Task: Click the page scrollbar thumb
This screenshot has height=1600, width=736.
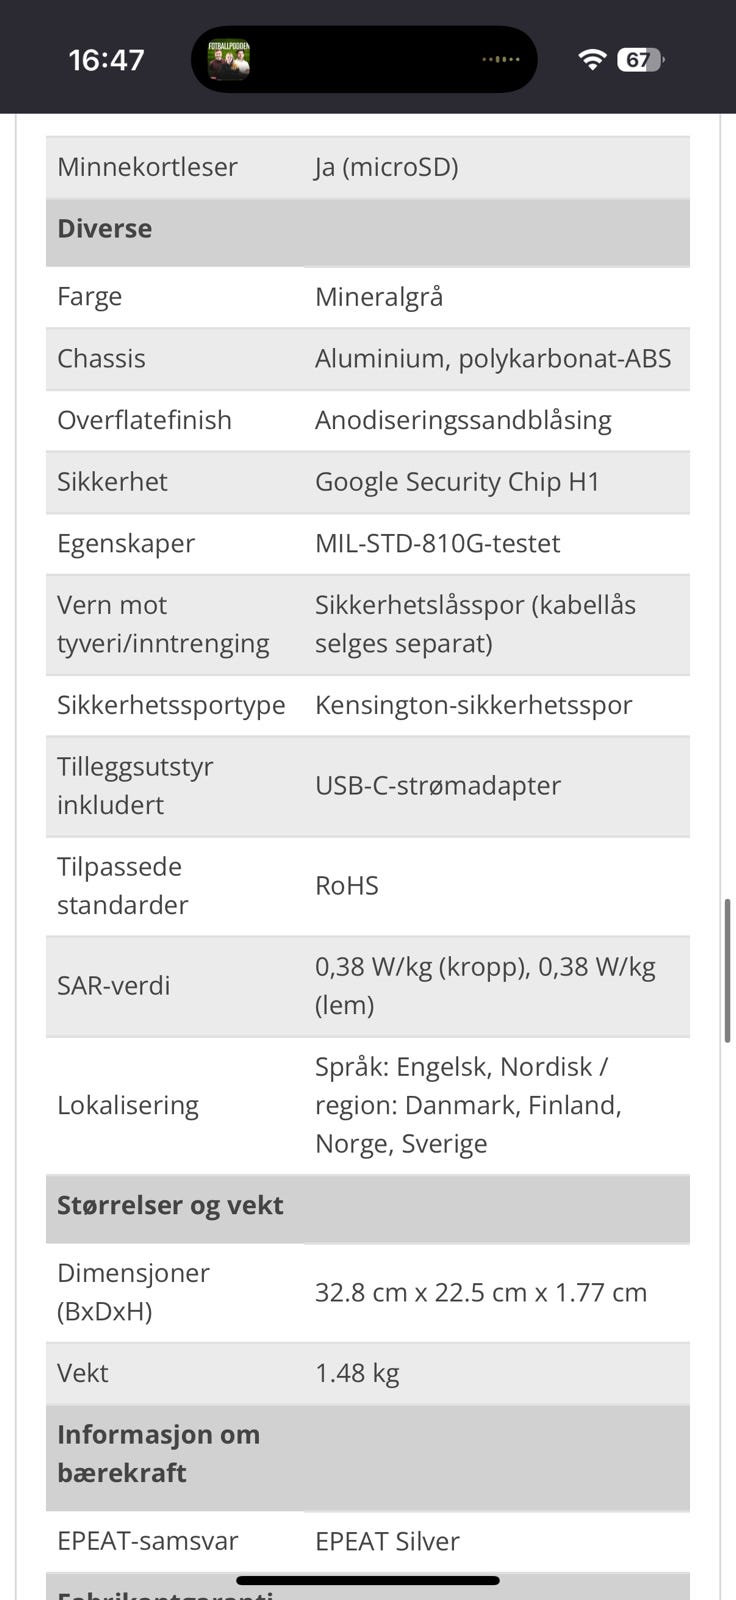Action: click(727, 970)
